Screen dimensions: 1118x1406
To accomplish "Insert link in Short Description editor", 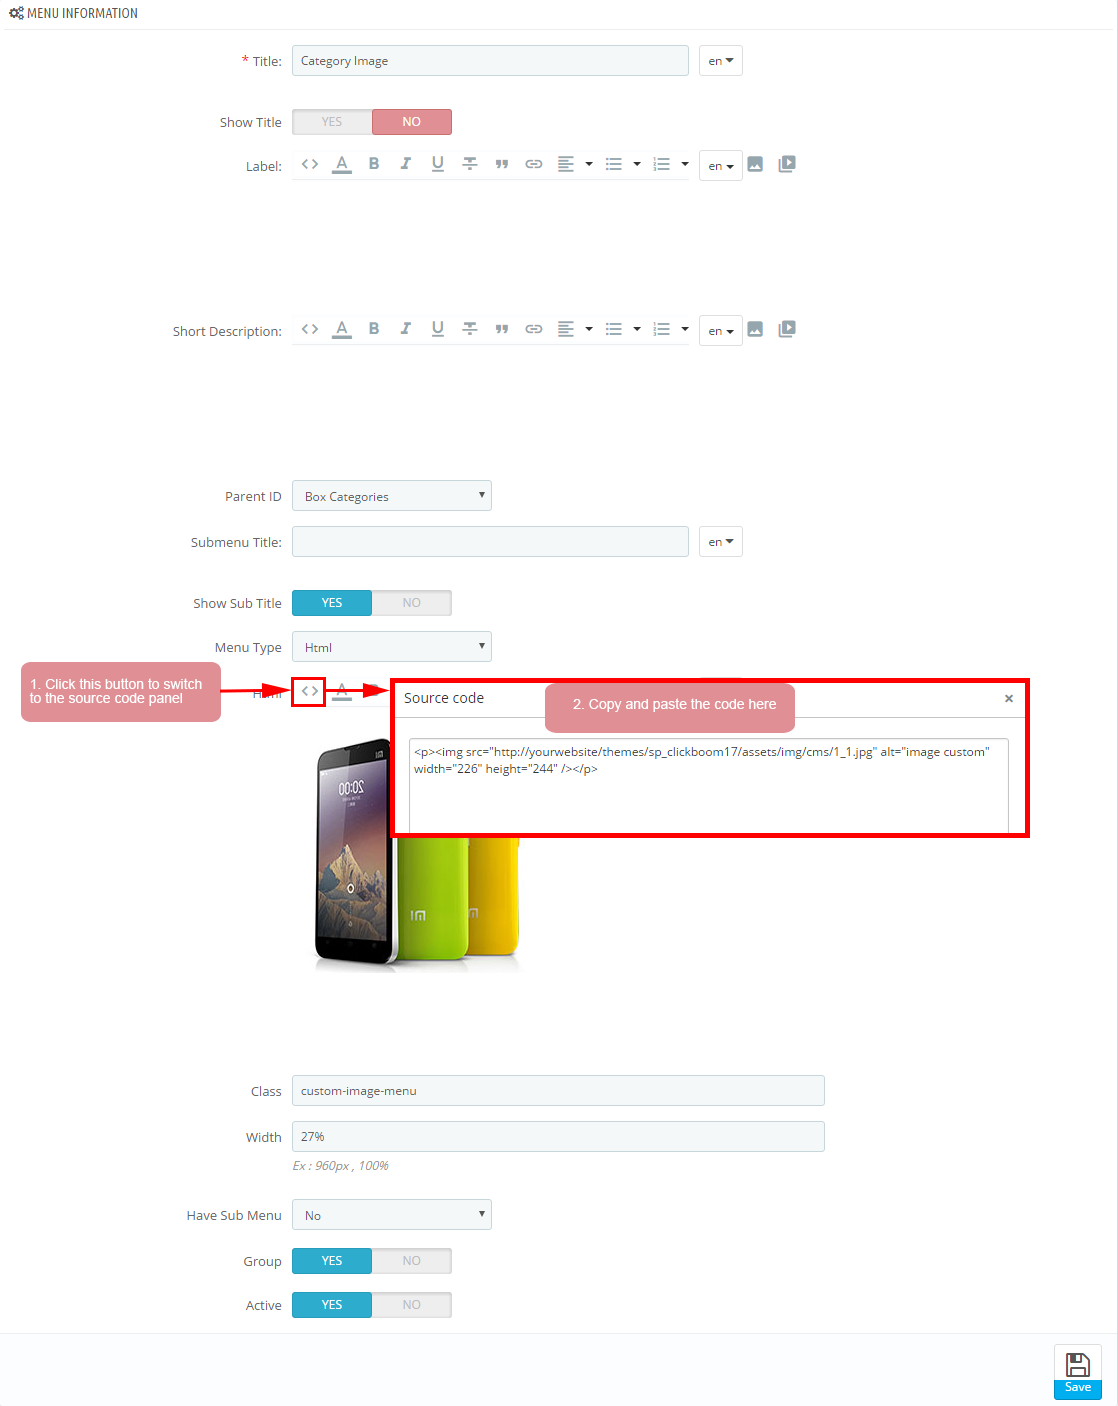I will point(534,329).
